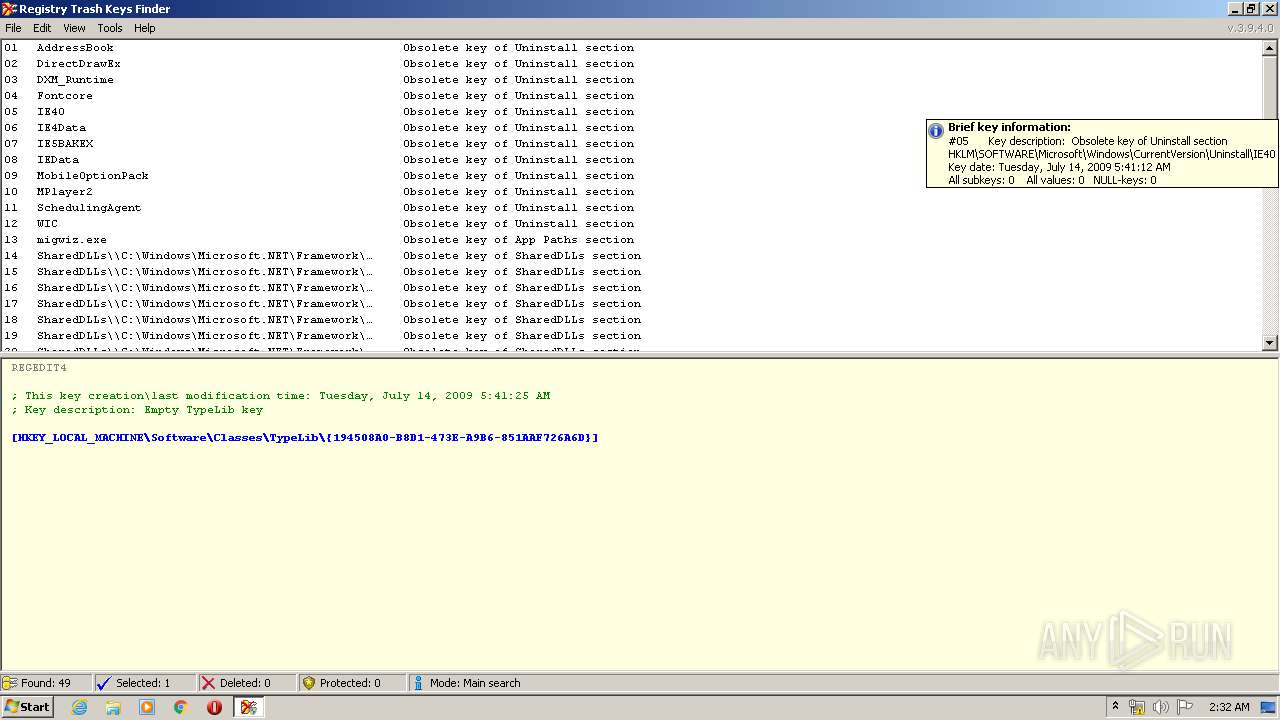Click the scrollbar down arrow of the list
This screenshot has height=720, width=1280.
point(1270,343)
